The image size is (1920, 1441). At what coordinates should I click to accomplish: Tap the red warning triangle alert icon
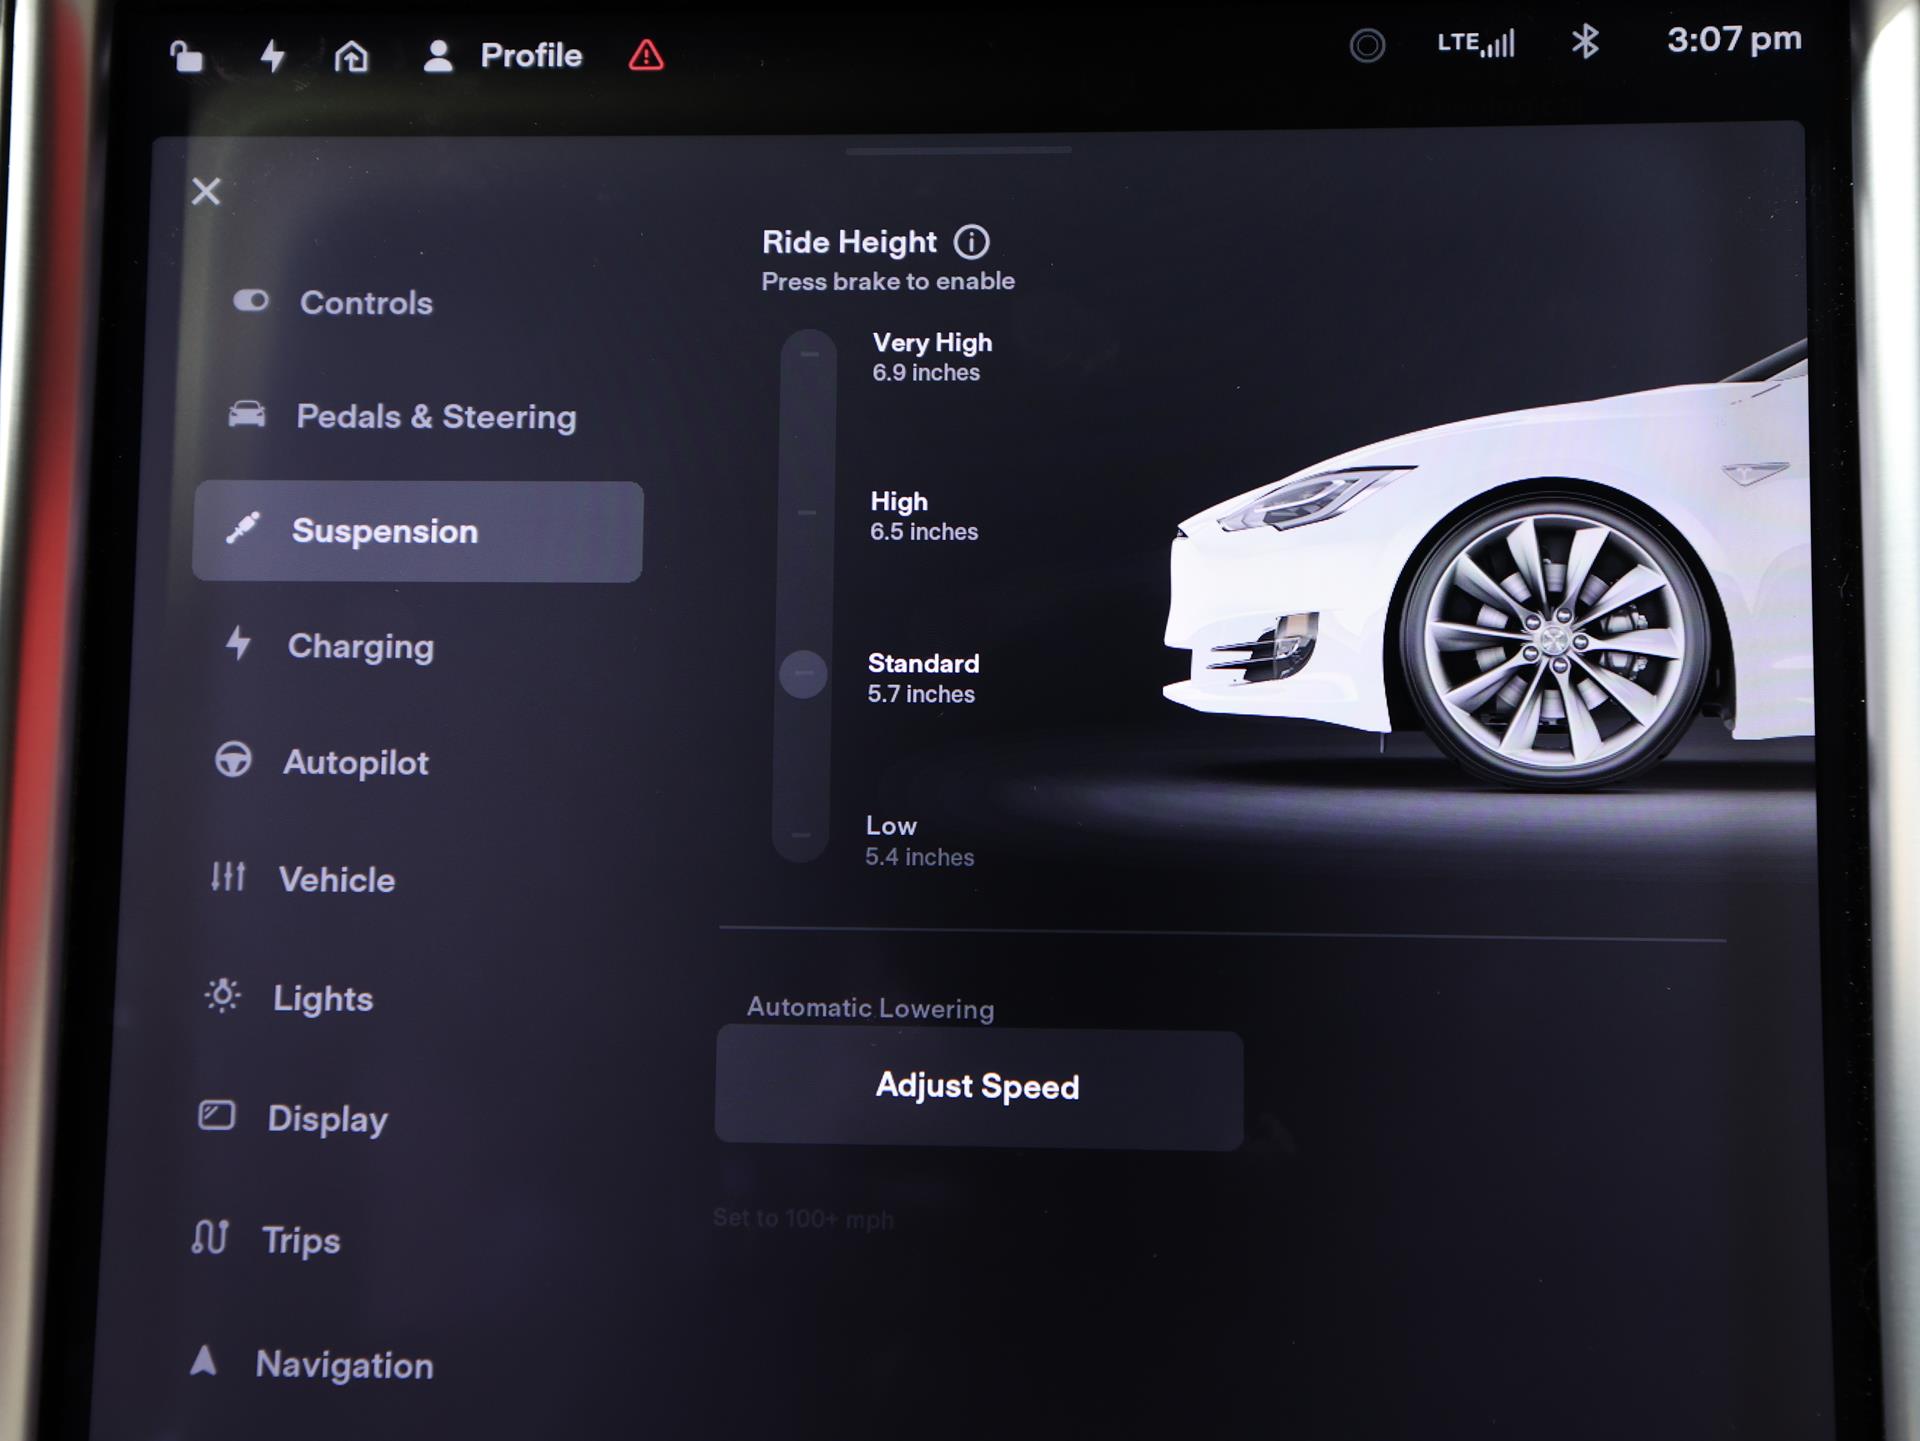point(646,56)
